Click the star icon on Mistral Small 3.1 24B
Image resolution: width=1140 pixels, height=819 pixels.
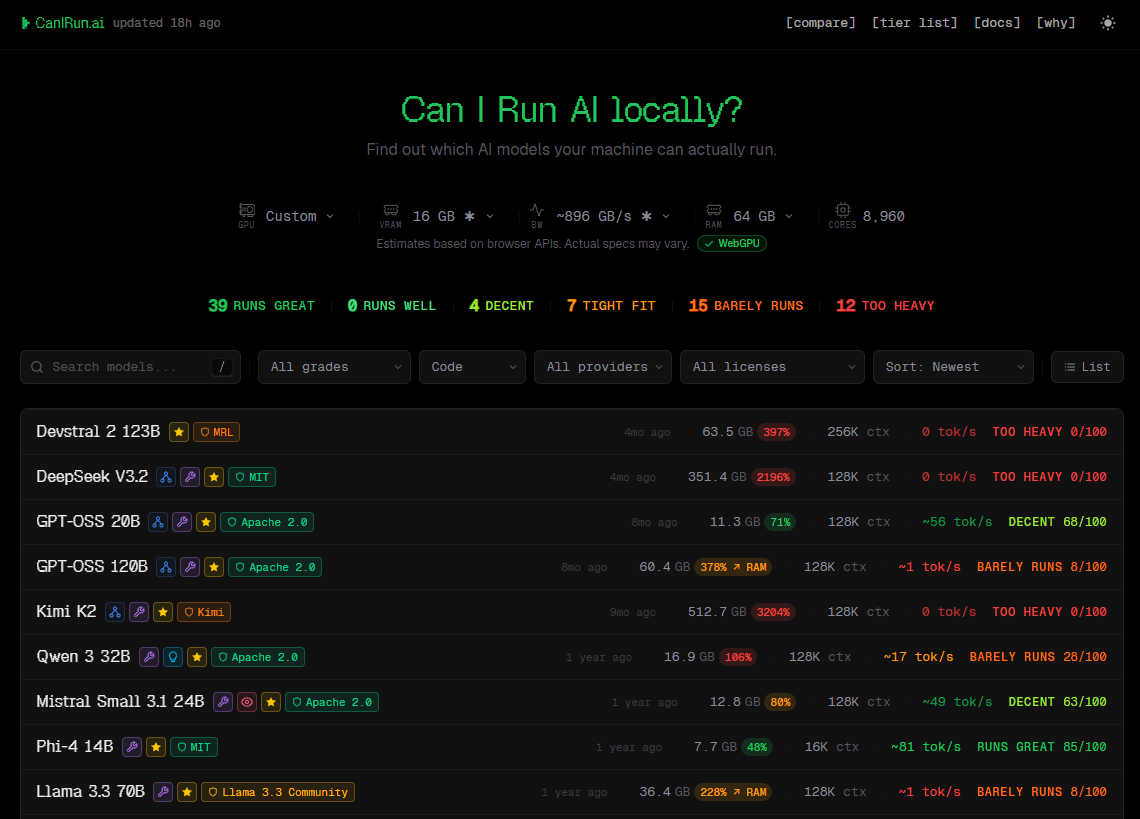[271, 703]
